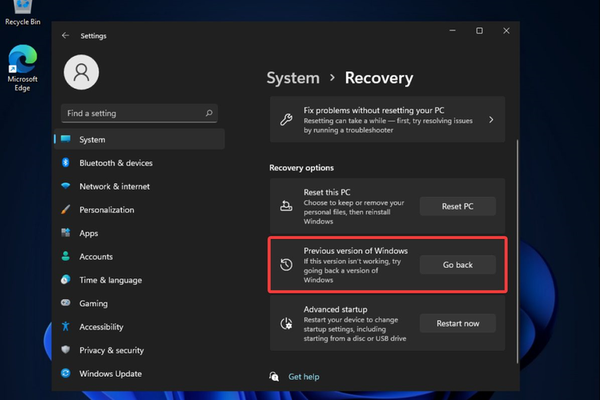Image resolution: width=600 pixels, height=400 pixels.
Task: Go to Windows Update
Action: [109, 373]
